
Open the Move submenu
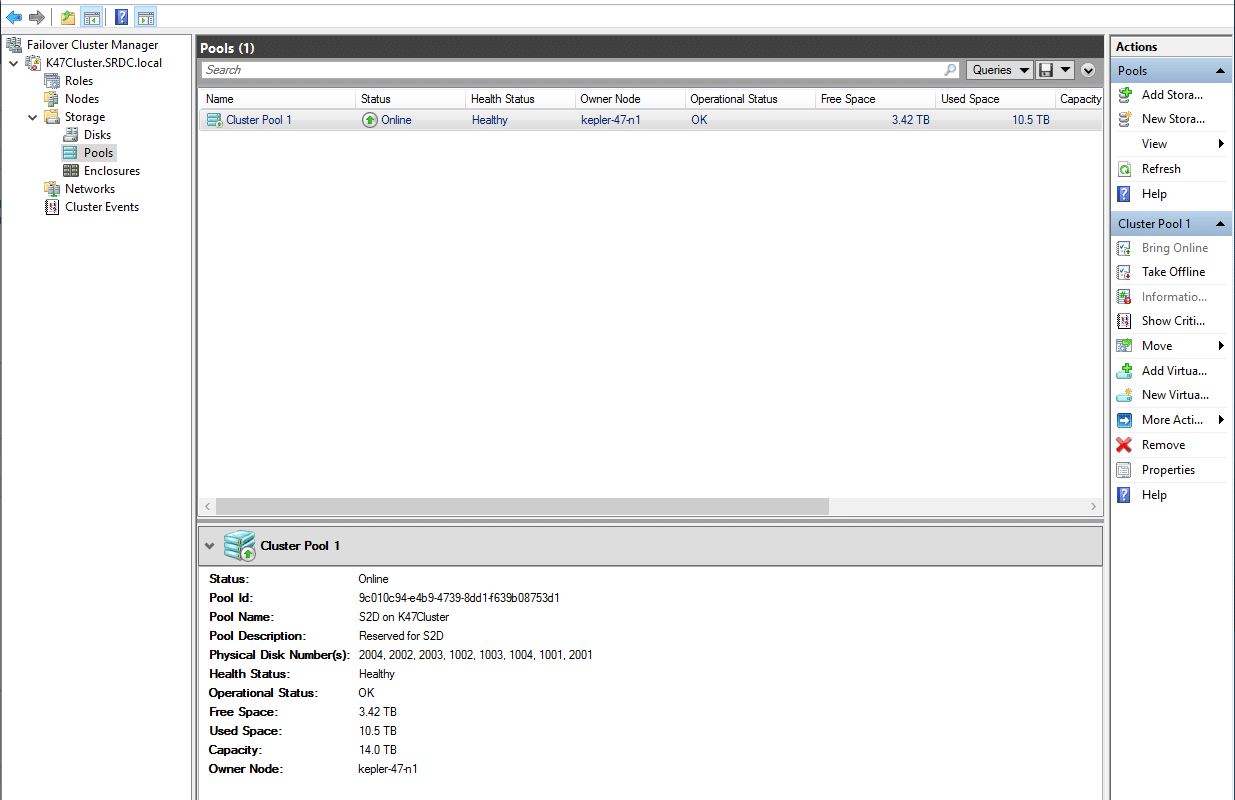1171,346
